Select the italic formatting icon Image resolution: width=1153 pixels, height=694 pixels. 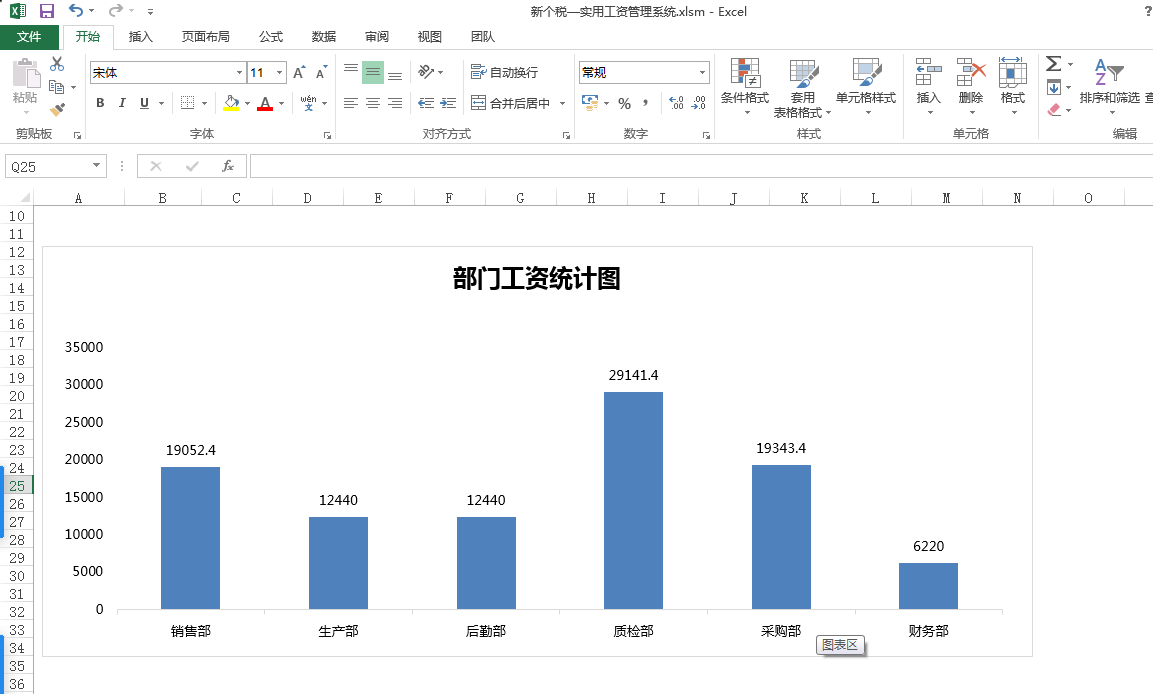click(x=121, y=103)
